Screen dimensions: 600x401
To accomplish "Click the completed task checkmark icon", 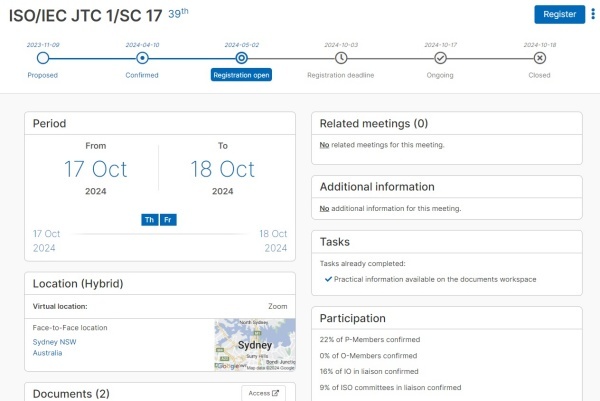I will coord(329,278).
